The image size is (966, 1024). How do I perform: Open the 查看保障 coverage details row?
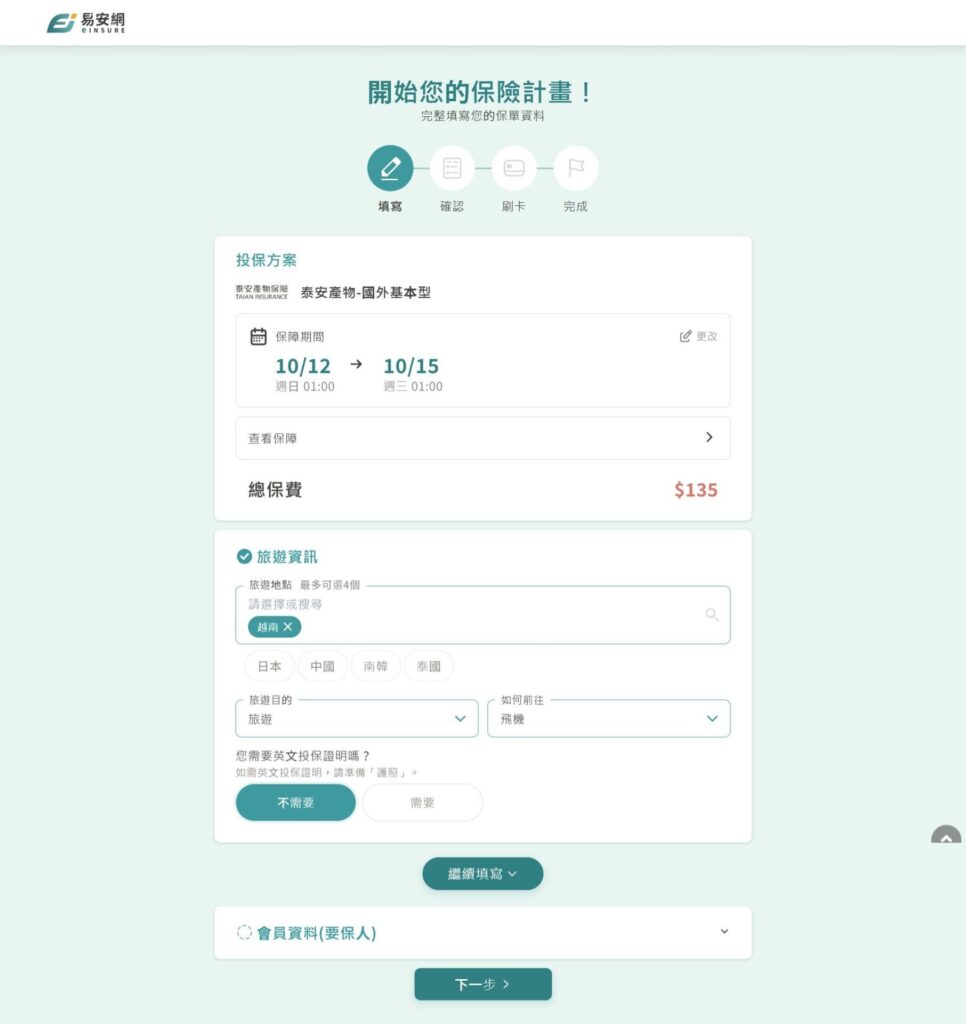point(483,438)
